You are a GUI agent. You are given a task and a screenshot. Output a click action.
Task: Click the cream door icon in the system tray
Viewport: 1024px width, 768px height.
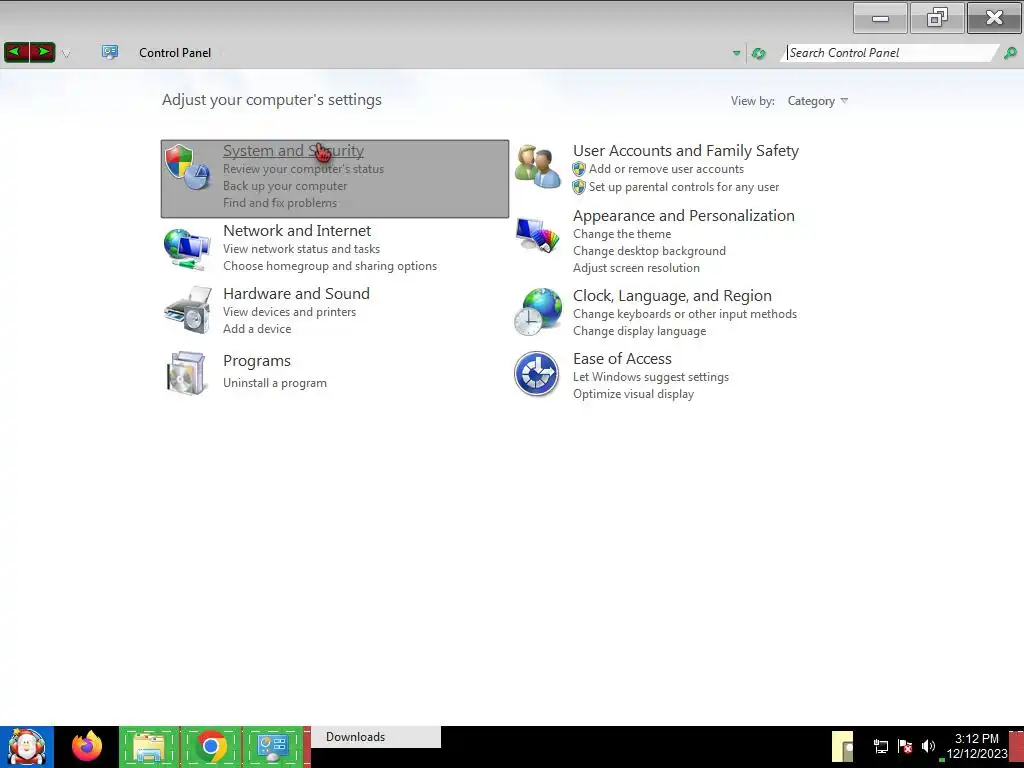tap(843, 747)
